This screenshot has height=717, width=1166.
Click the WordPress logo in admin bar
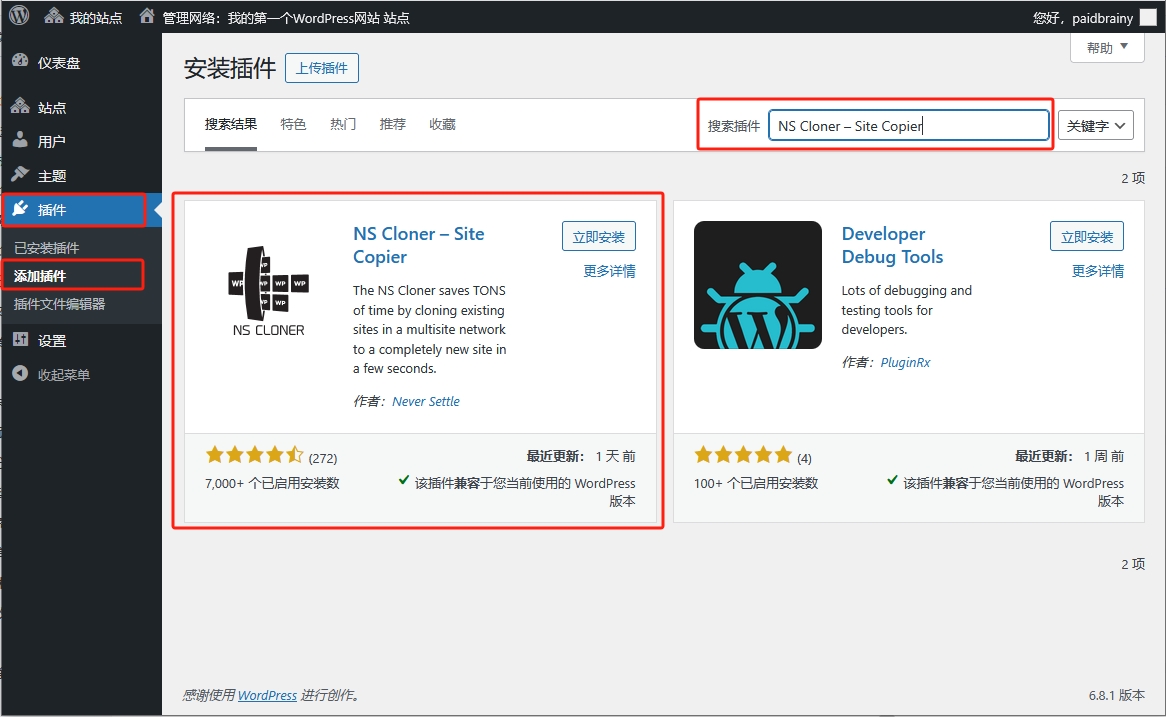[19, 16]
